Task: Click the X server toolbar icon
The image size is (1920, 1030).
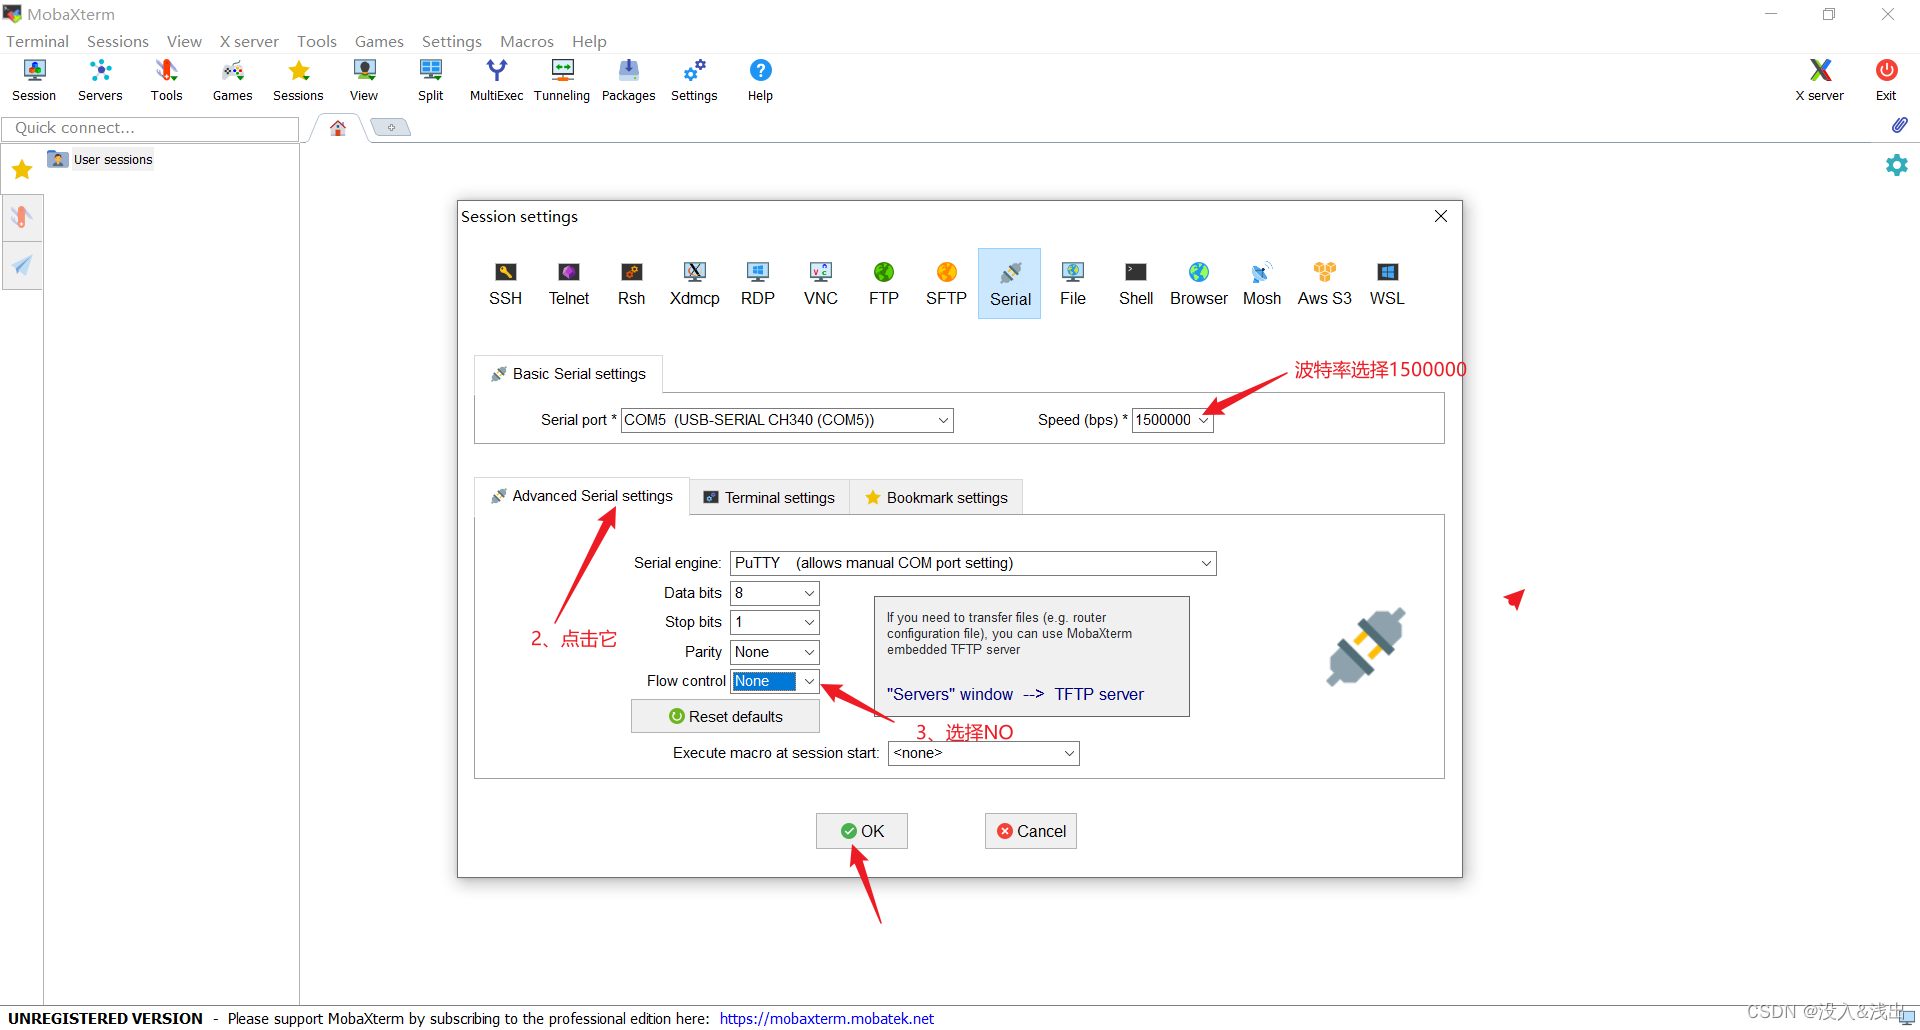Action: (x=1819, y=80)
